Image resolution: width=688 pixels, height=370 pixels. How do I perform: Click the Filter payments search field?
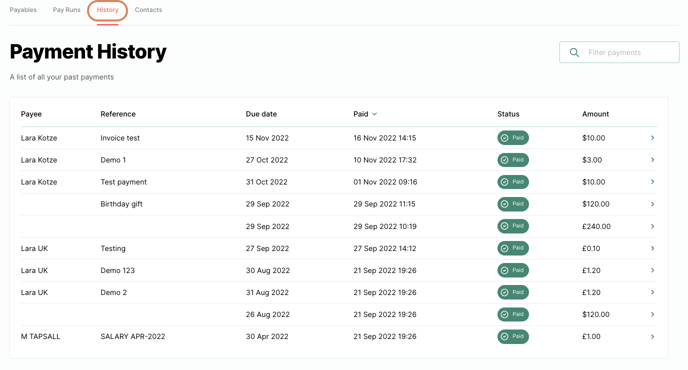pos(619,52)
